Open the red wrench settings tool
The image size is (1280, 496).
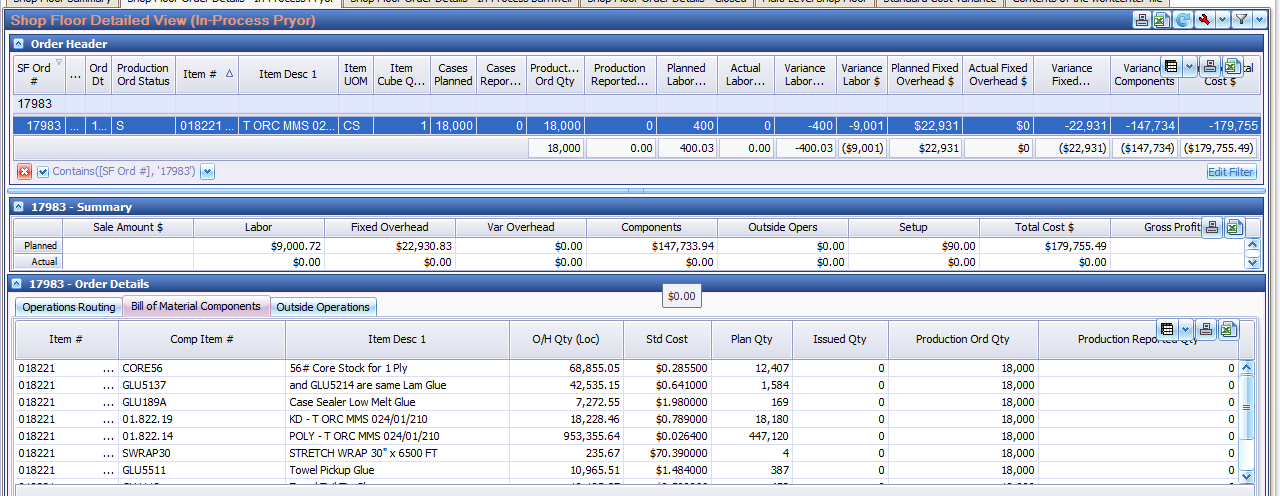coord(1204,20)
